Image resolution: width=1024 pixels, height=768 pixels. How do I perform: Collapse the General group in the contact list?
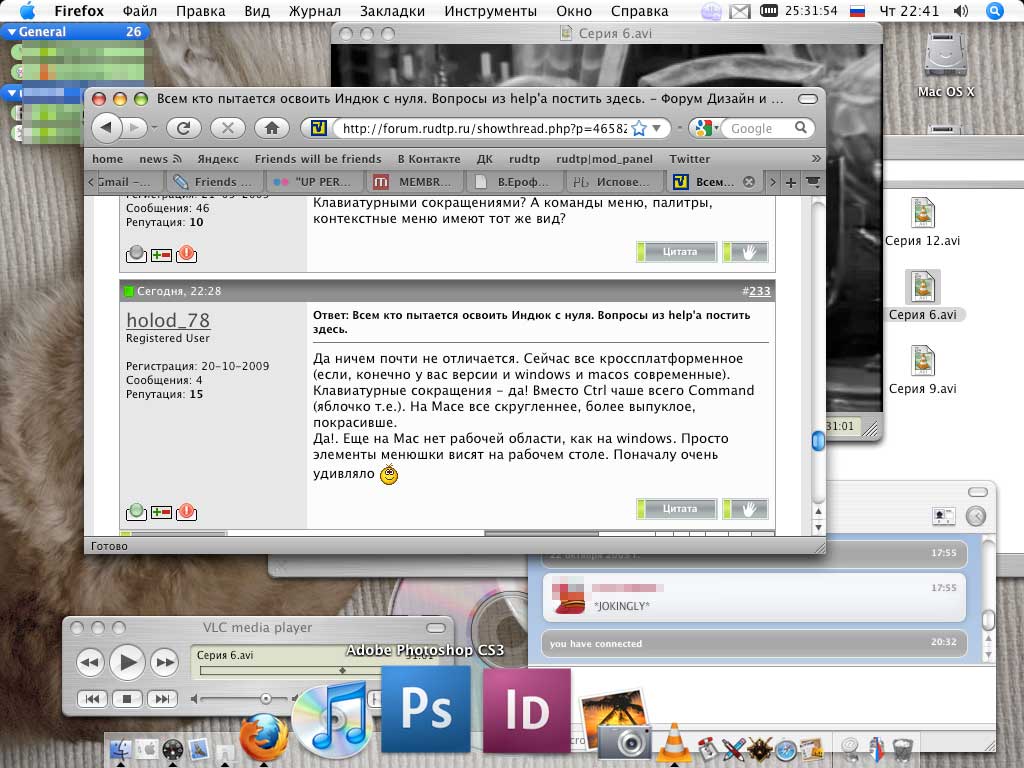[12, 31]
